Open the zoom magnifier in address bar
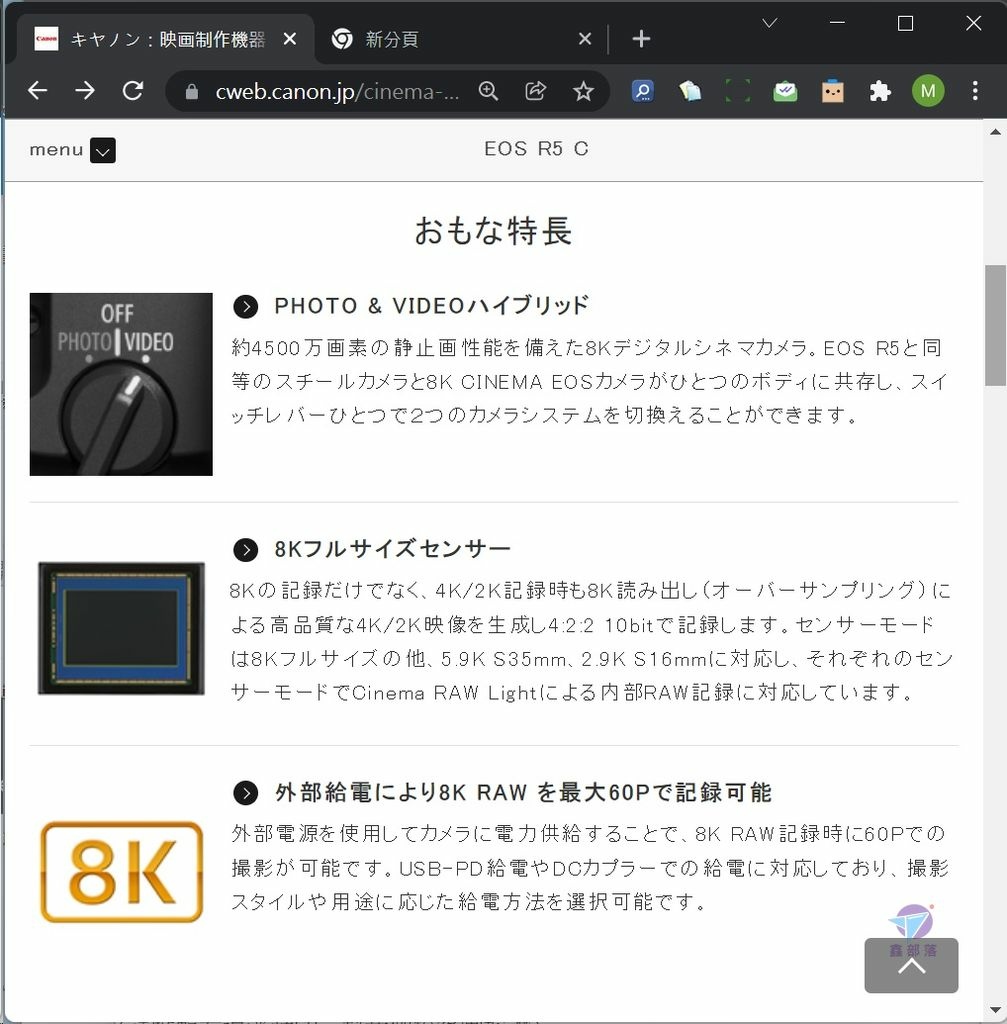1007x1024 pixels. point(488,91)
